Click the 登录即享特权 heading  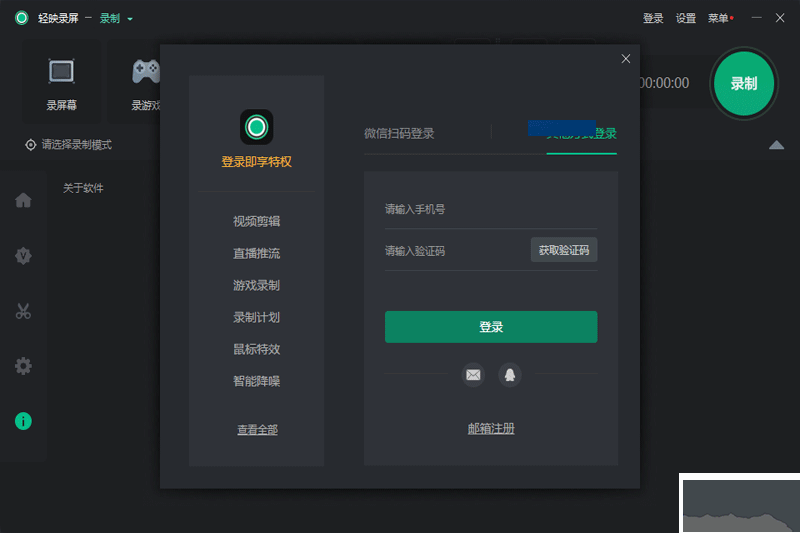coord(257,162)
